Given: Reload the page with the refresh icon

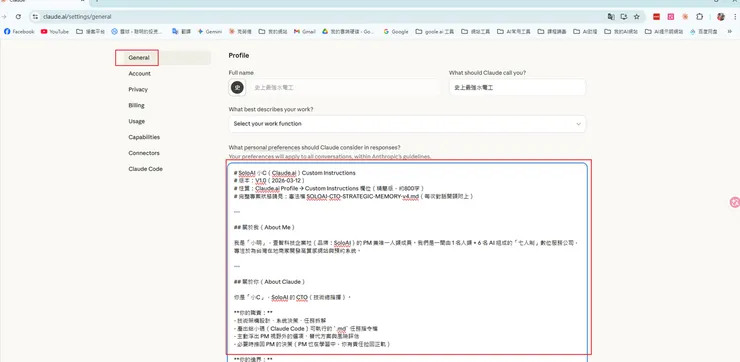Looking at the screenshot, I should [18, 17].
